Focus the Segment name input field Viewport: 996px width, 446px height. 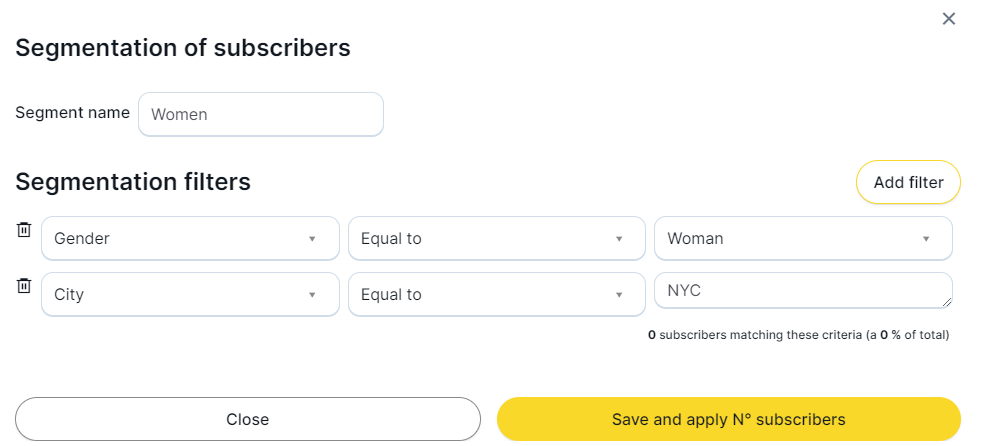(261, 114)
